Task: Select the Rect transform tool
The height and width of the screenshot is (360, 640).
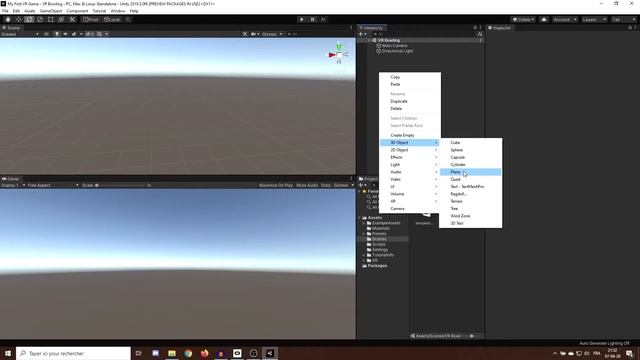Action: (x=51, y=20)
